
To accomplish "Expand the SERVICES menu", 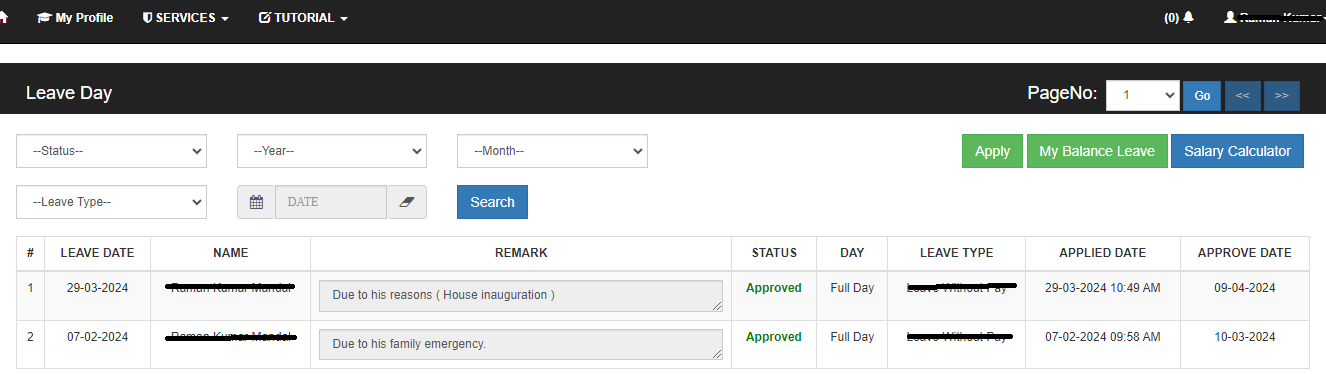I will 185,18.
